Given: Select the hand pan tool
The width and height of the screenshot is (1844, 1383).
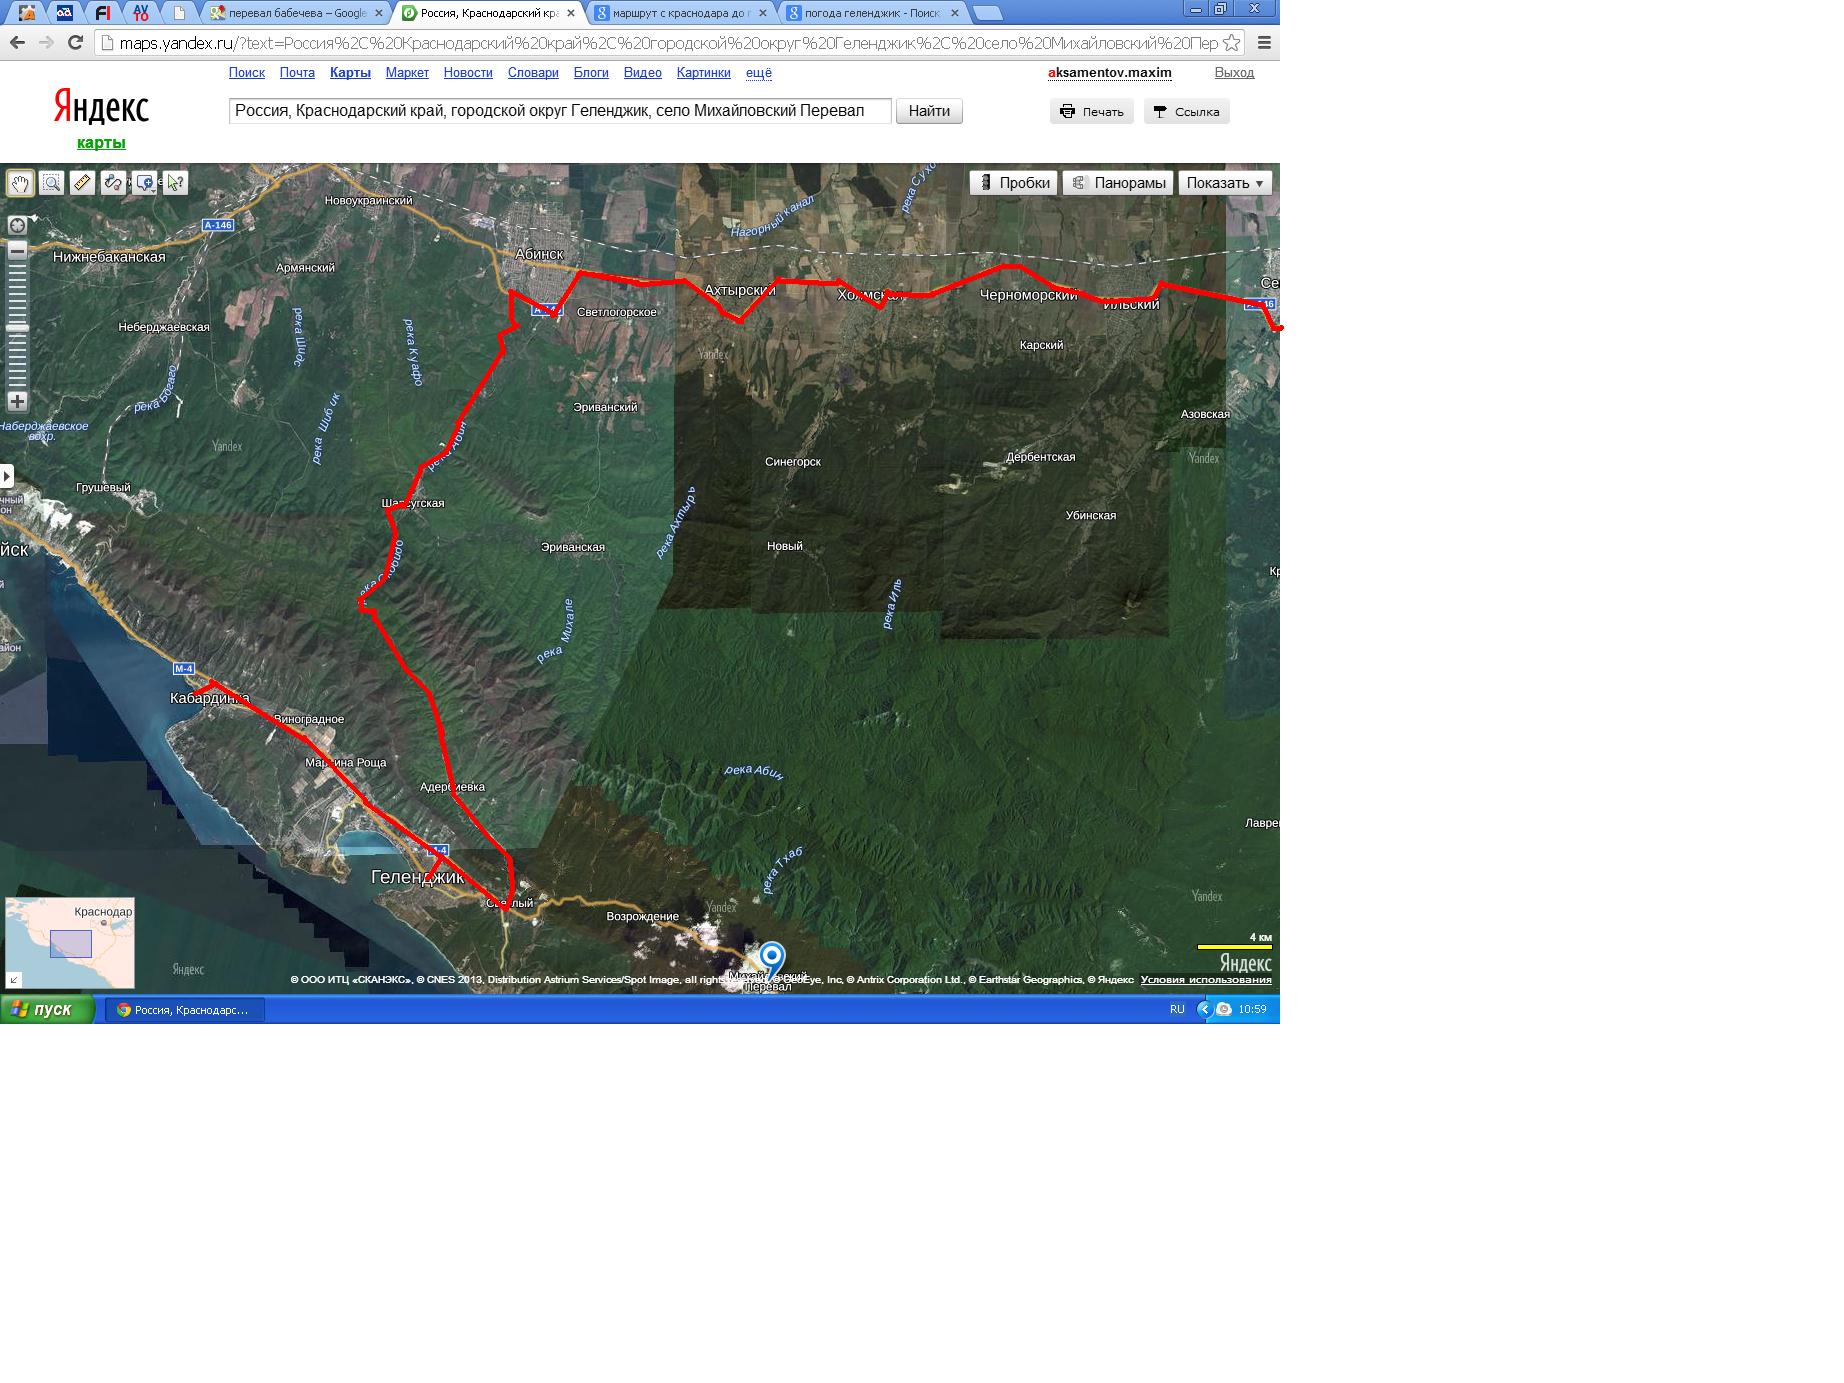Looking at the screenshot, I should [20, 183].
